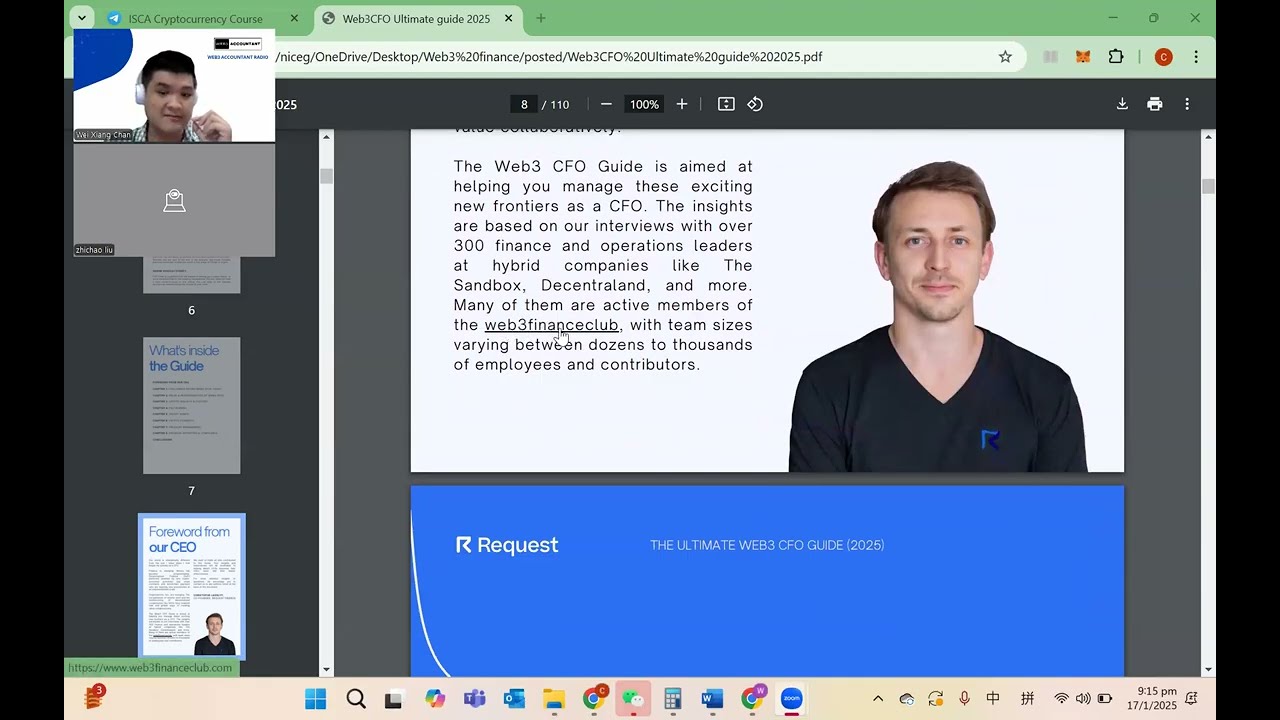
Task: Click the Fit to page icon
Action: 726,104
